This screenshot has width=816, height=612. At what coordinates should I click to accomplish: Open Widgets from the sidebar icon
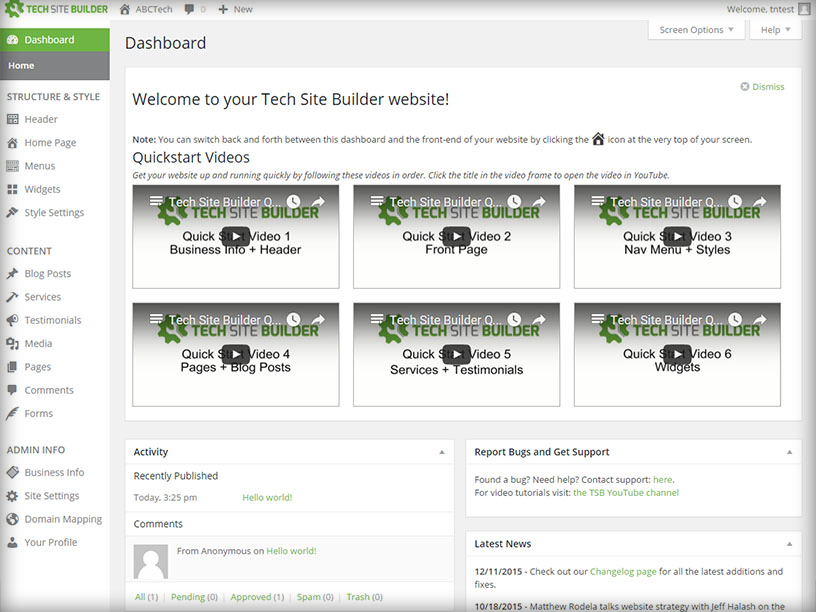(13, 189)
